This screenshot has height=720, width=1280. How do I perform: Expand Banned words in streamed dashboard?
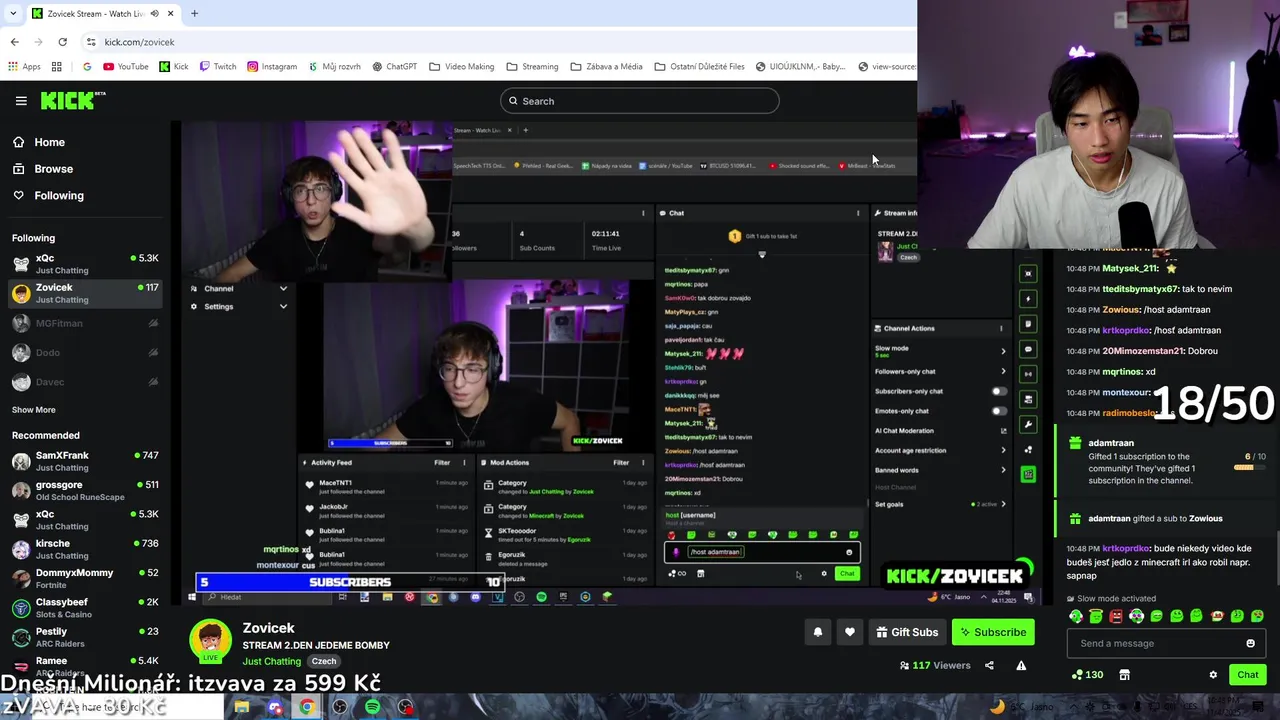1003,470
